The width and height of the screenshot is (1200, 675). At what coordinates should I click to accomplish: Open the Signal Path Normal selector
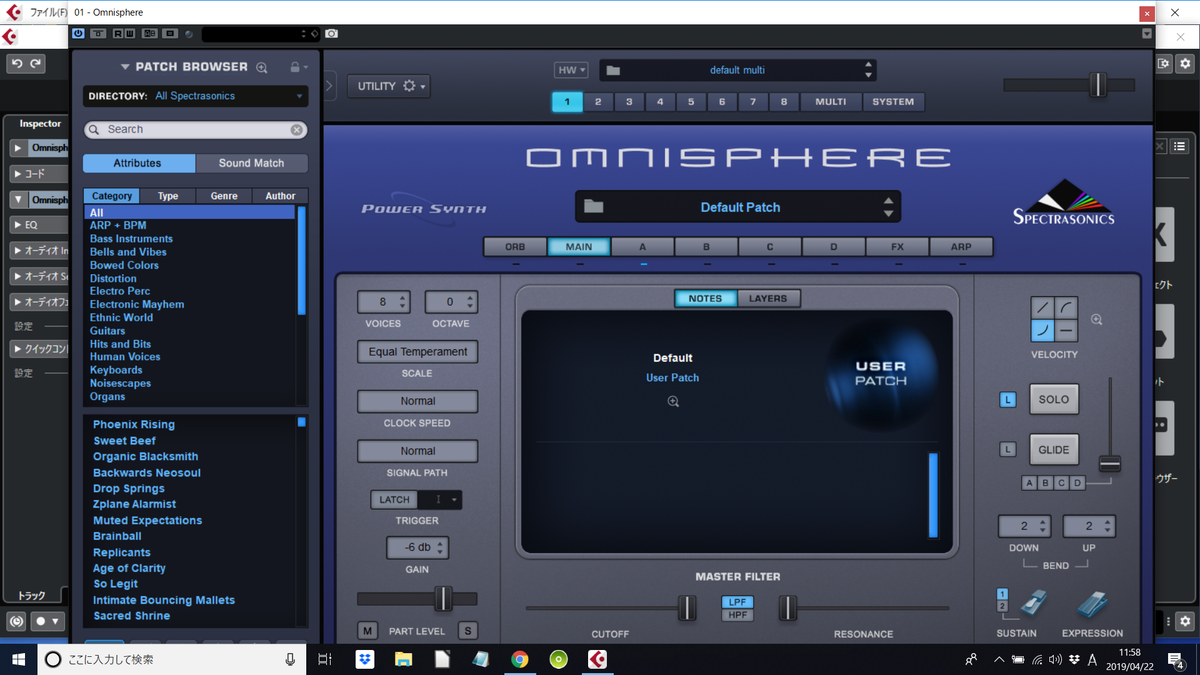click(x=418, y=451)
